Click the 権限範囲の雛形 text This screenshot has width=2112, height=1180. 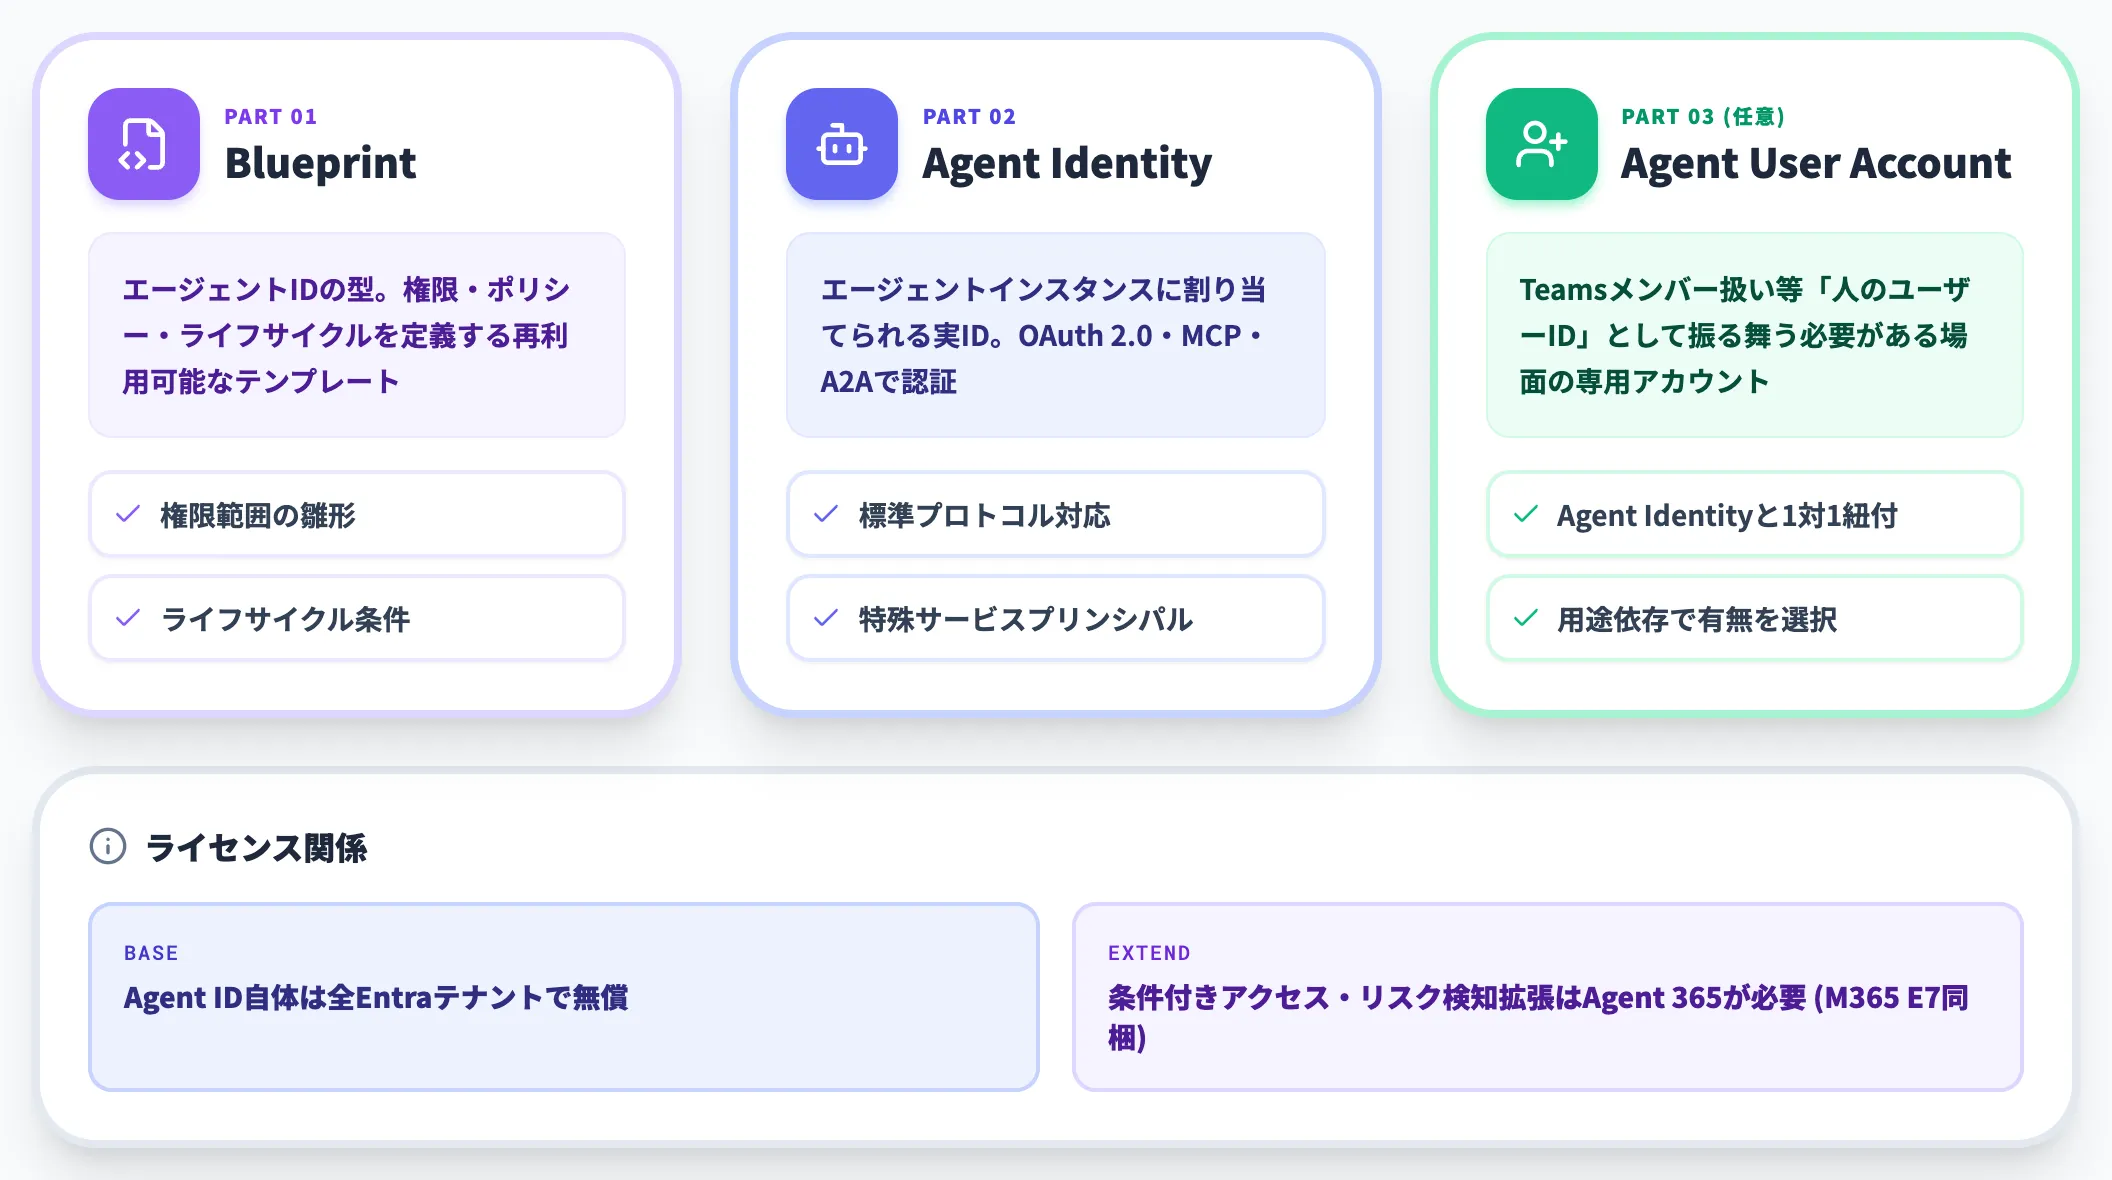258,515
